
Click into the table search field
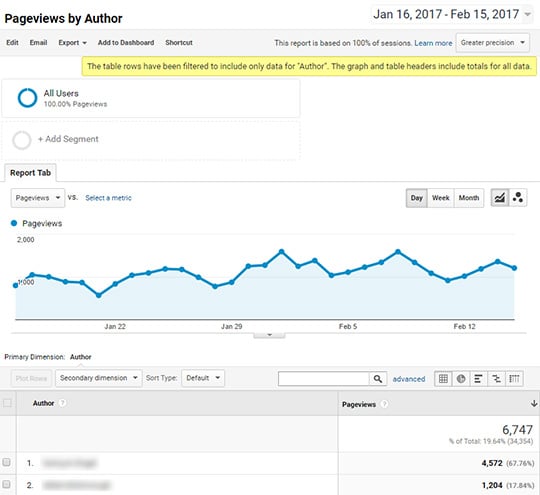(x=324, y=379)
